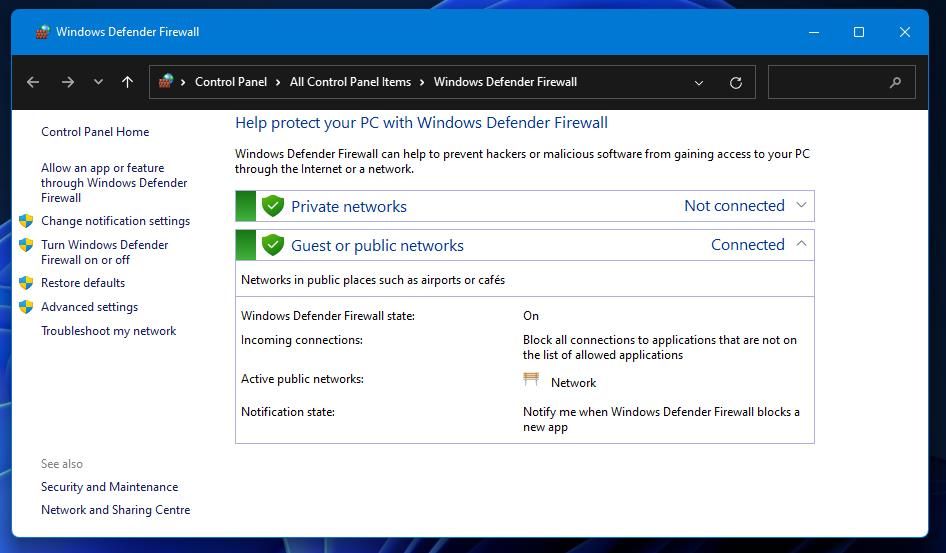
Task: Open recent locations chevron beside forward arrow
Action: click(x=98, y=82)
